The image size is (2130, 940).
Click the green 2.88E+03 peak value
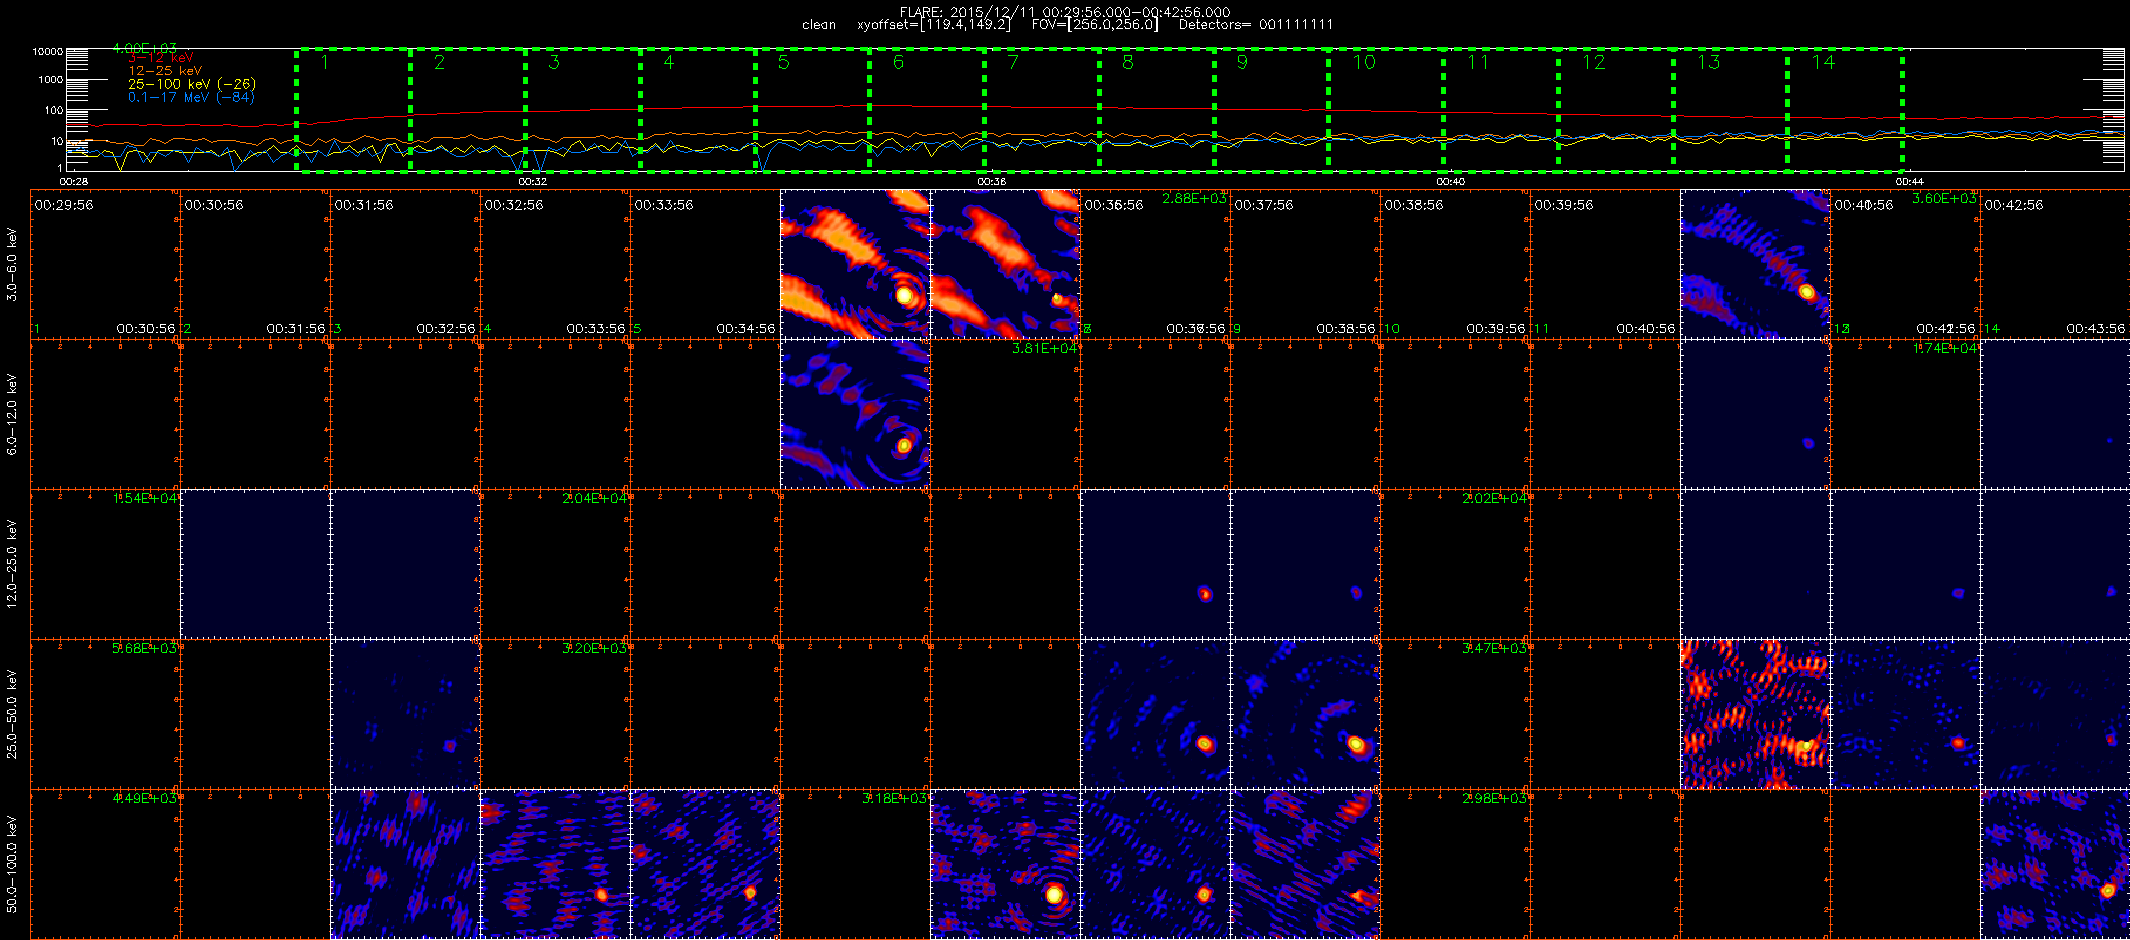tap(1194, 198)
